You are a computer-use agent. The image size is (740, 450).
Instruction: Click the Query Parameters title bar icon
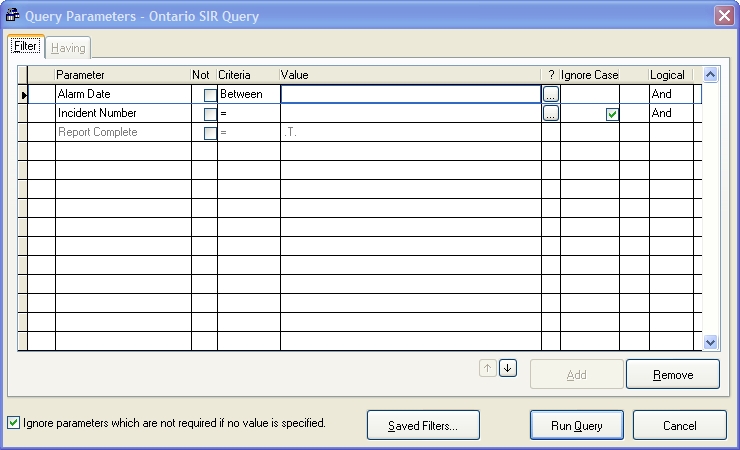tap(13, 15)
